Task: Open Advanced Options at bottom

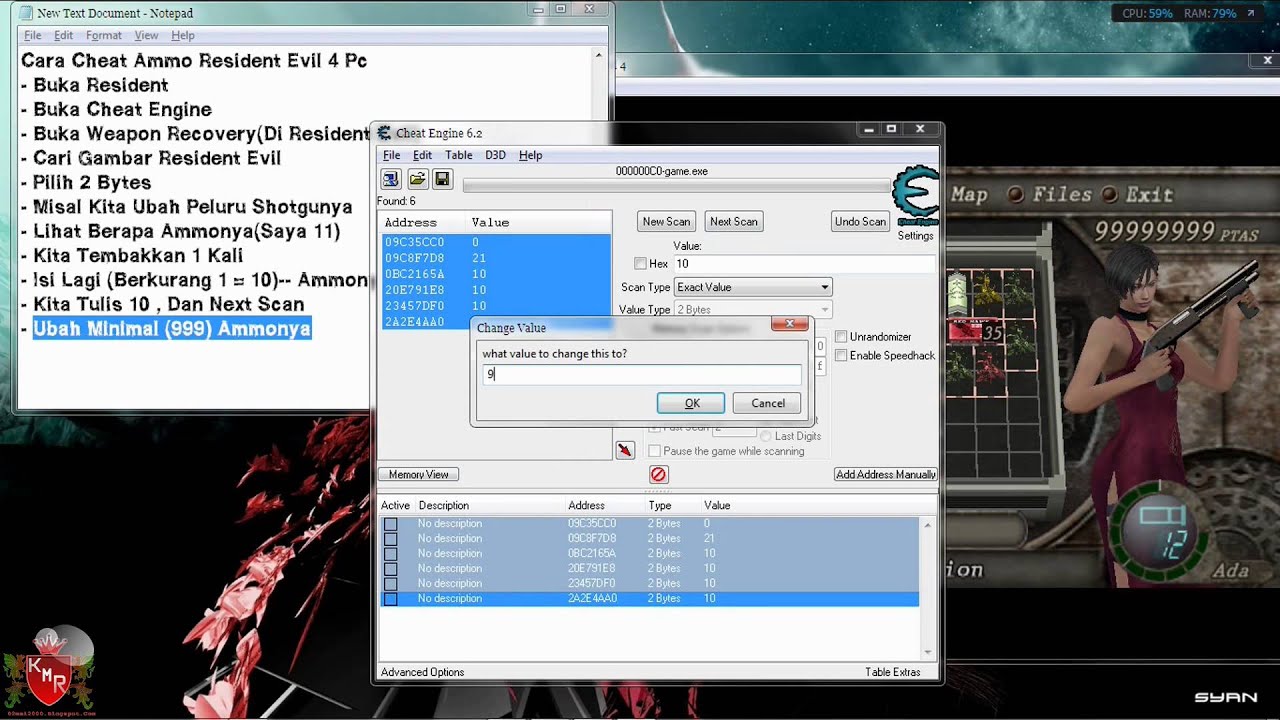Action: point(422,672)
